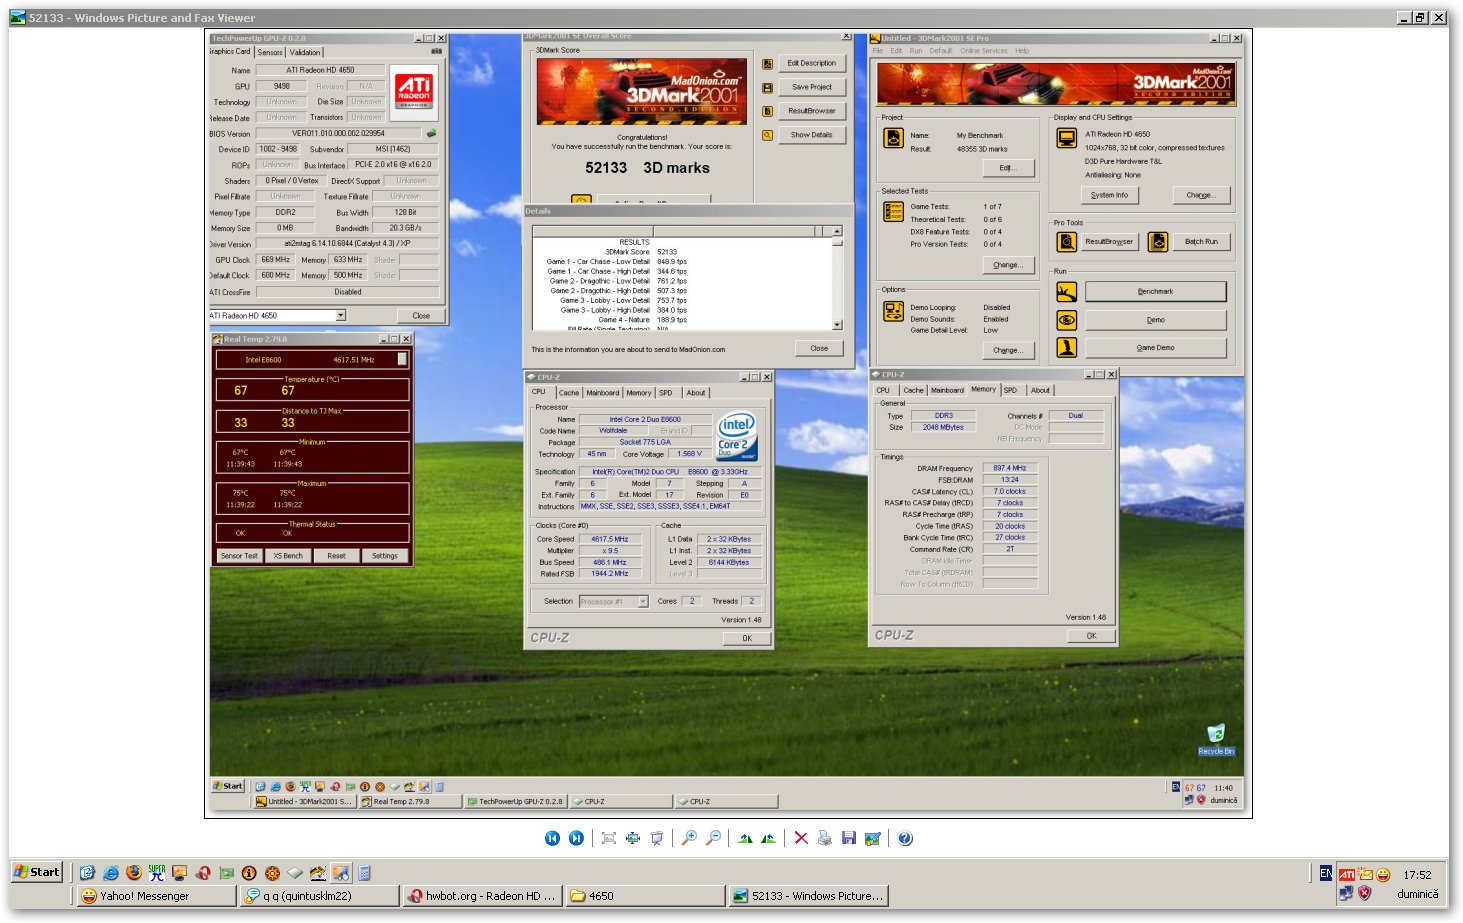This screenshot has height=923, width=1463.
Task: Click the Yahoo smiley tray icon
Action: click(1383, 874)
